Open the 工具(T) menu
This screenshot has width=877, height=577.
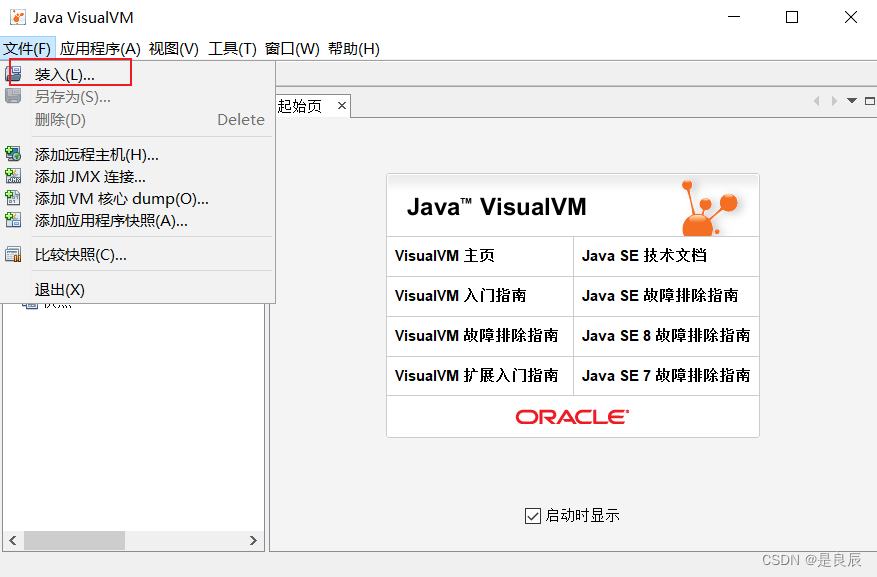tap(232, 49)
